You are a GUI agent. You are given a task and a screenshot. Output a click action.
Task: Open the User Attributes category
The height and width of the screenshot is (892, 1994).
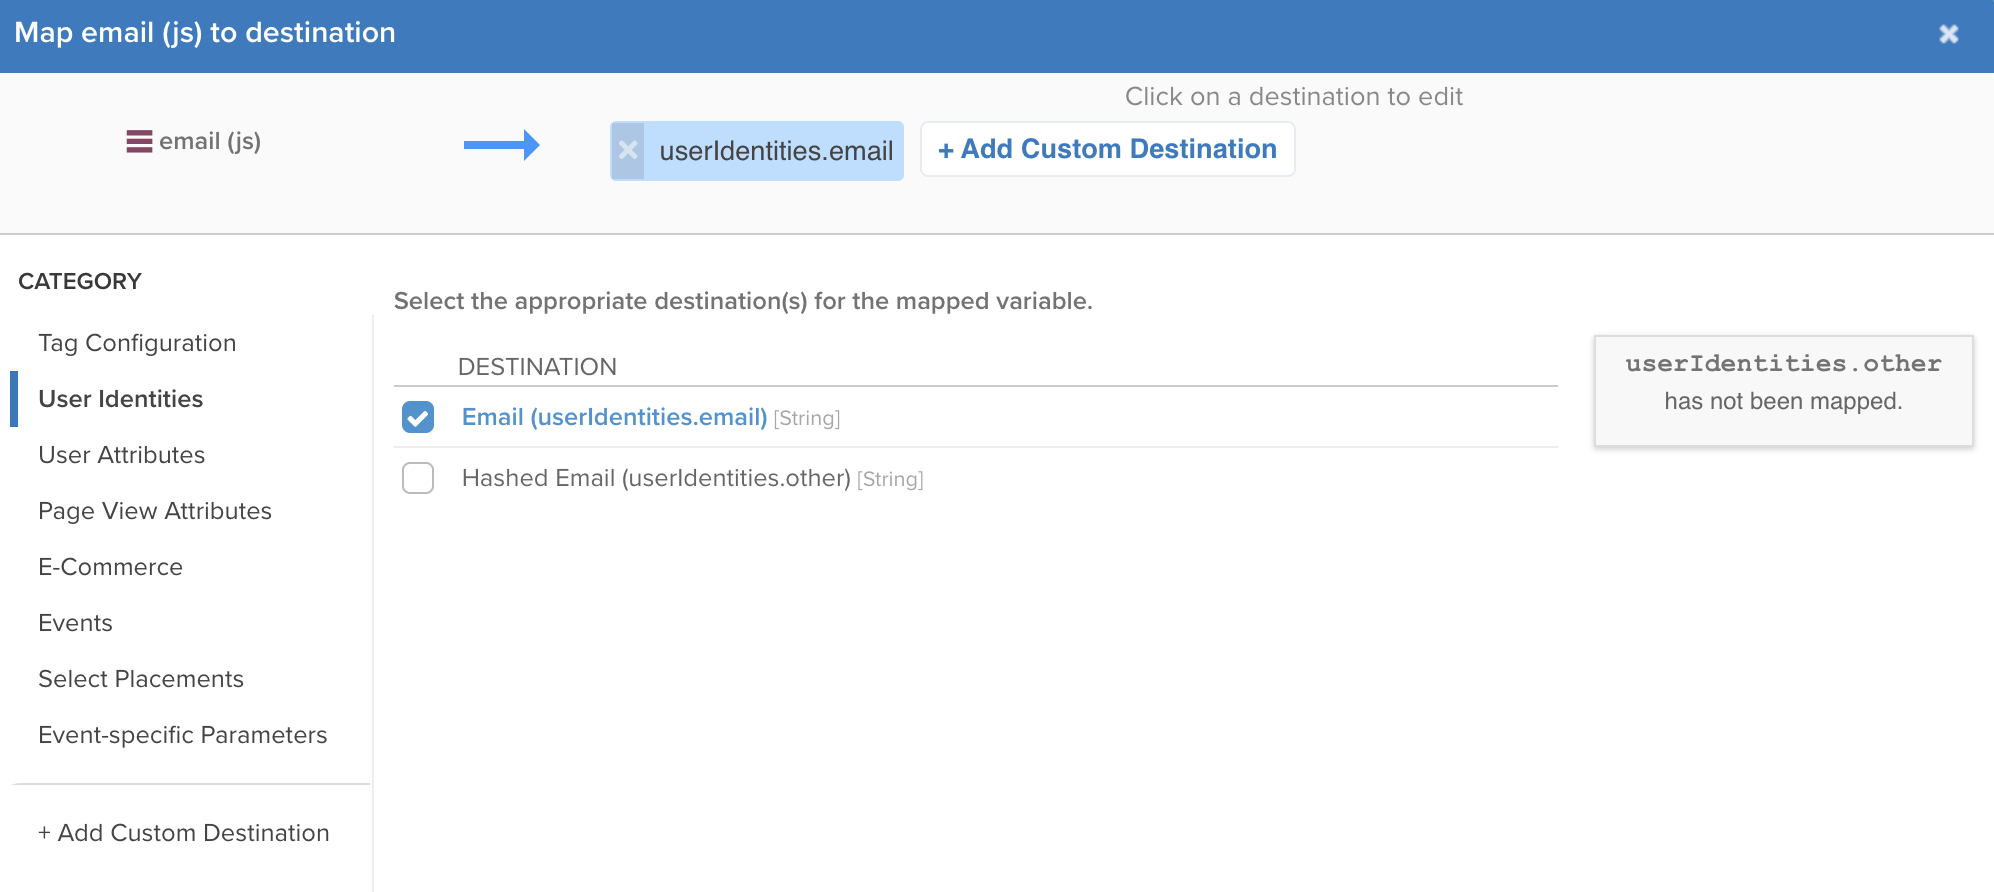coord(120,454)
